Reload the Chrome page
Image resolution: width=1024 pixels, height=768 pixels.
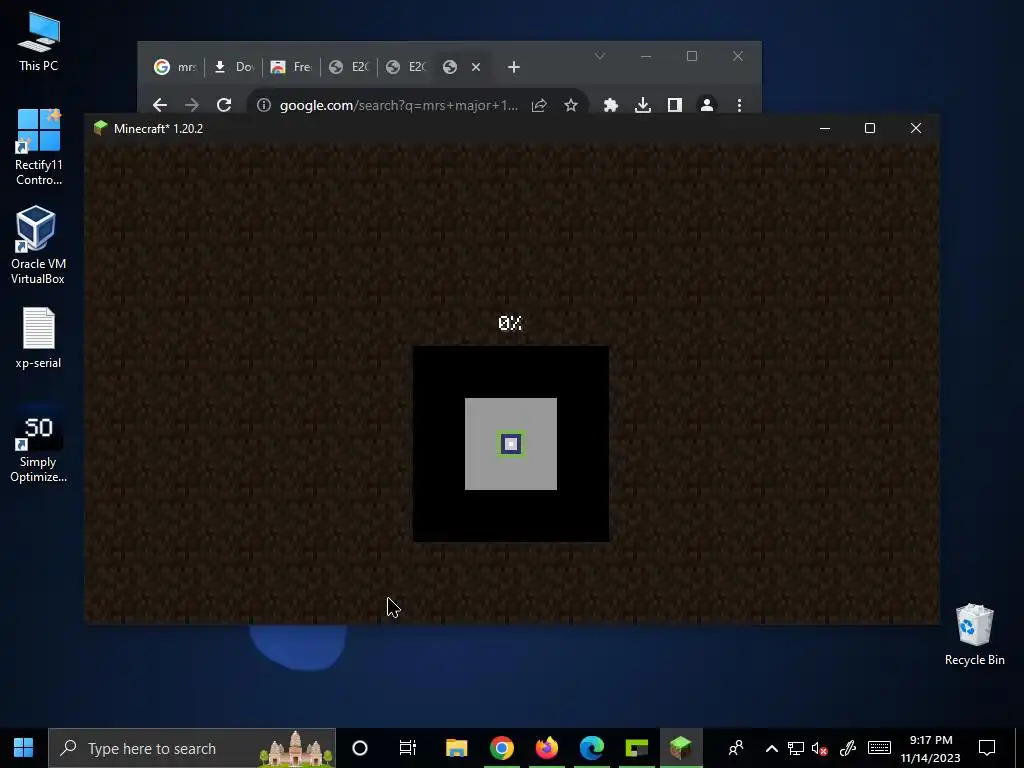tap(224, 105)
